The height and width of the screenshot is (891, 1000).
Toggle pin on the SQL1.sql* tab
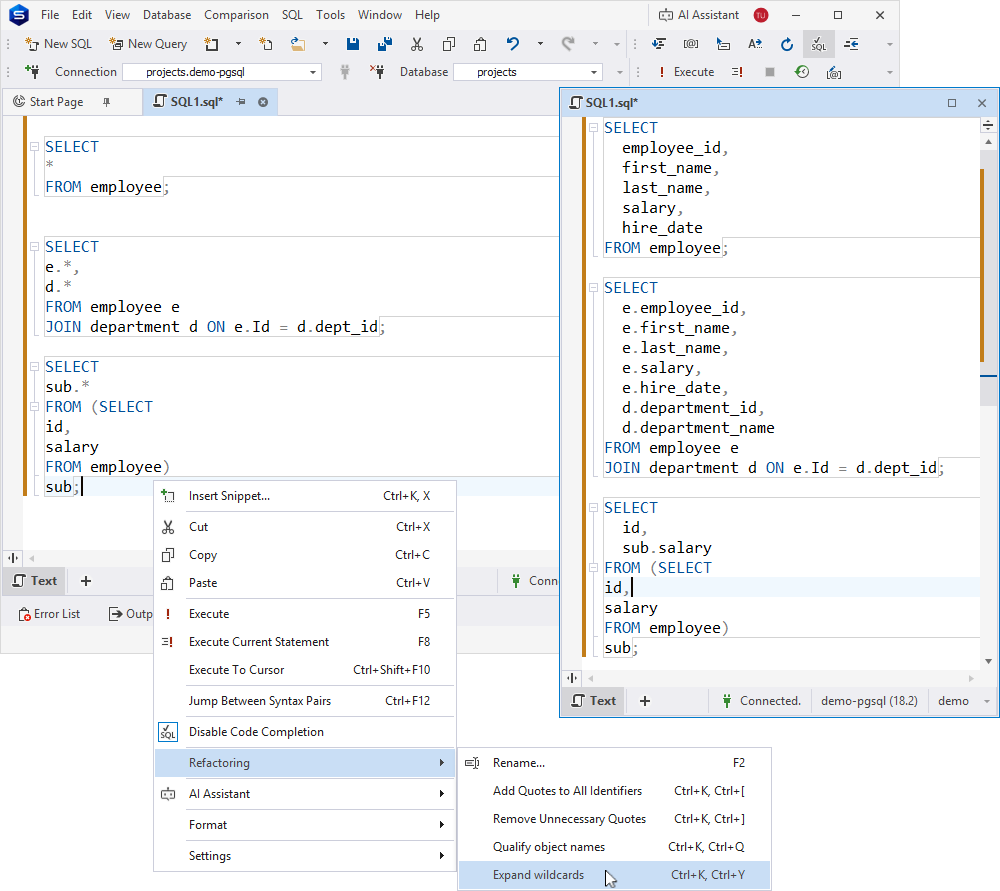pyautogui.click(x=241, y=102)
